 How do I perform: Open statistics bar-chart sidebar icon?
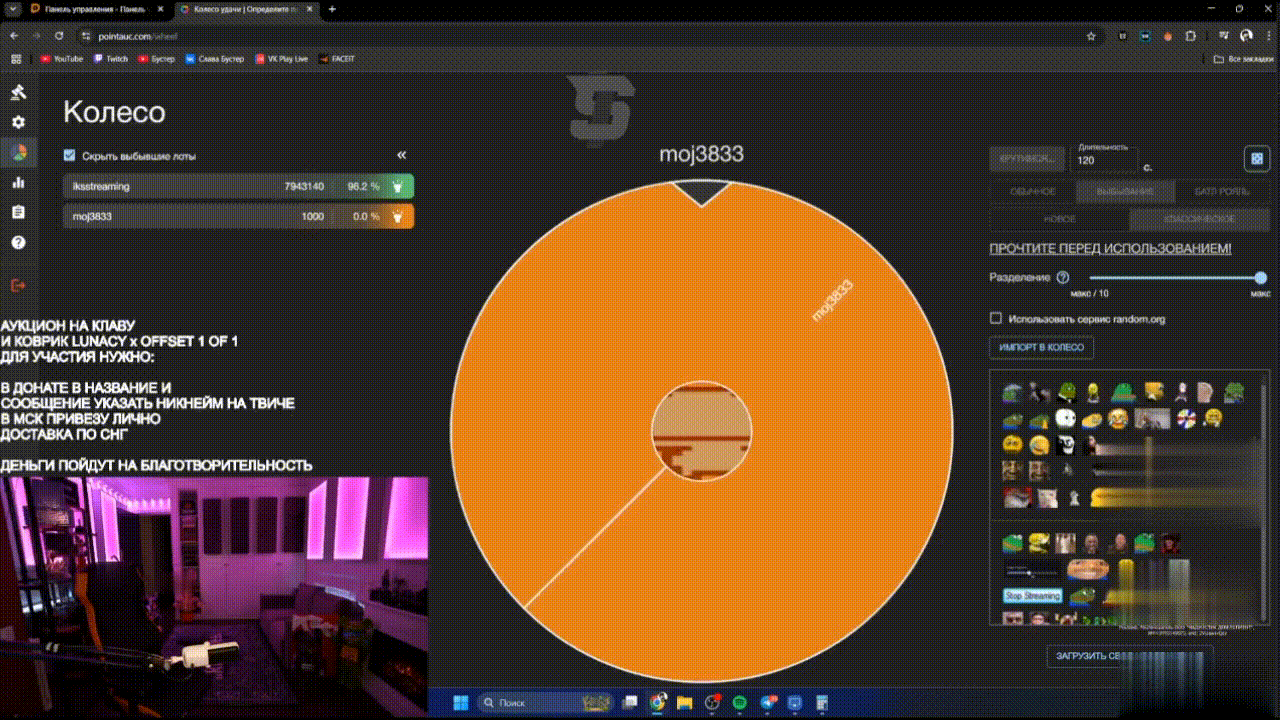click(x=18, y=182)
